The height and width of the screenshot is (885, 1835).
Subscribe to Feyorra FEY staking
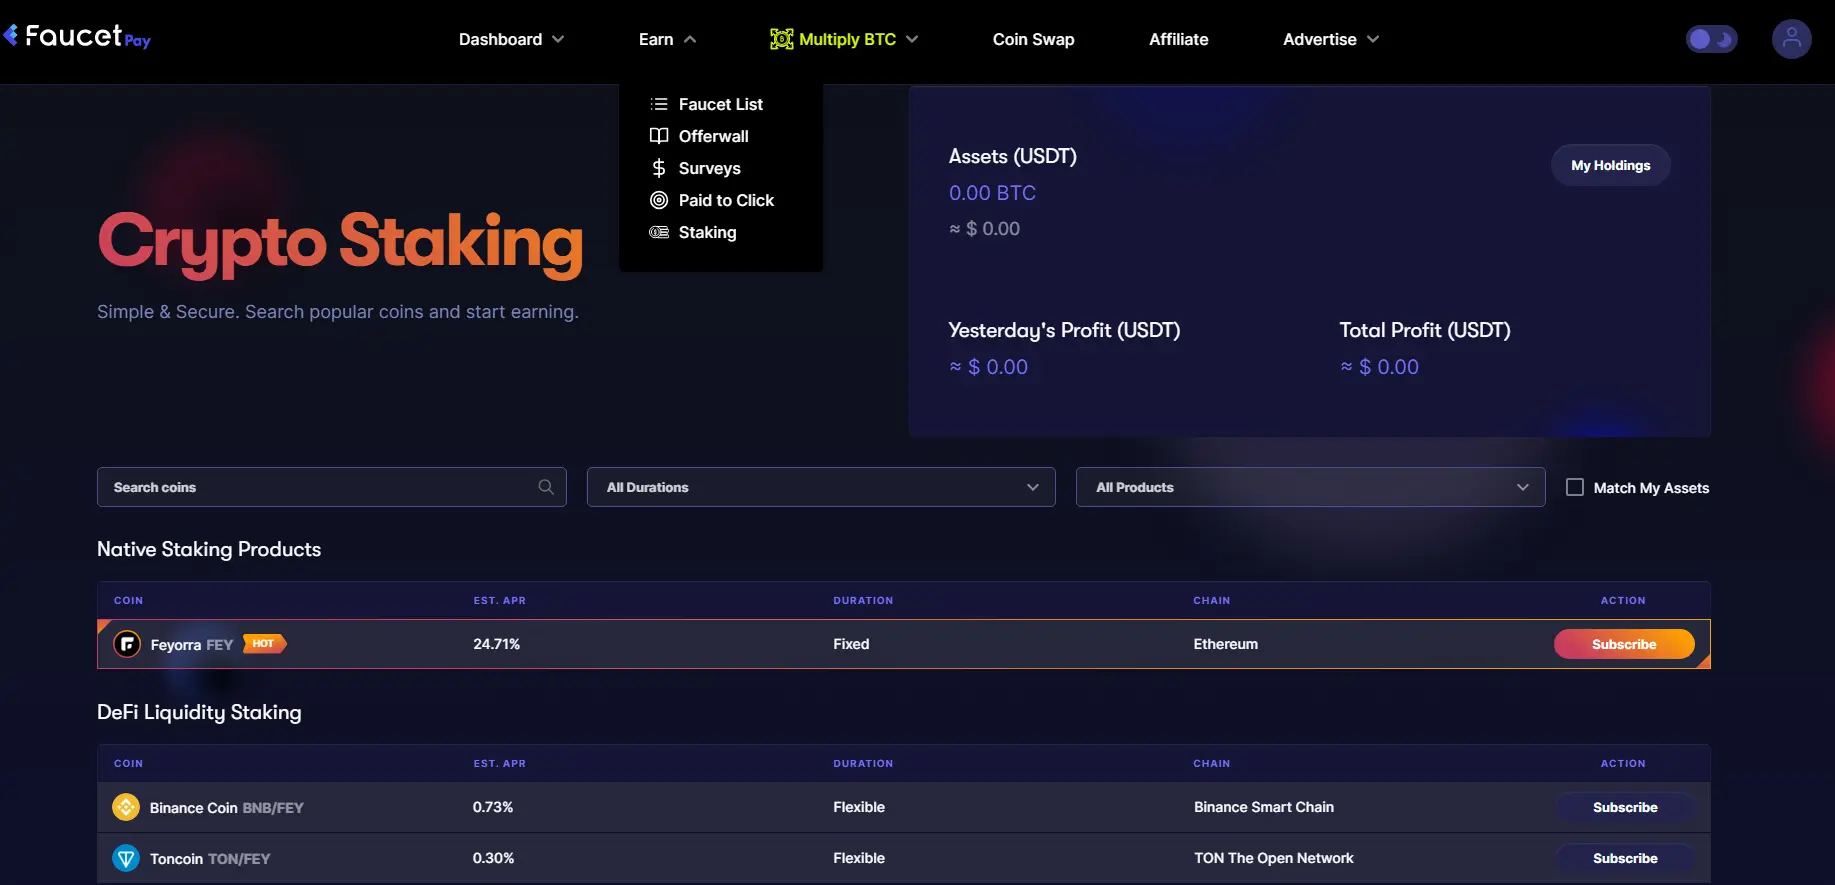coord(1624,644)
